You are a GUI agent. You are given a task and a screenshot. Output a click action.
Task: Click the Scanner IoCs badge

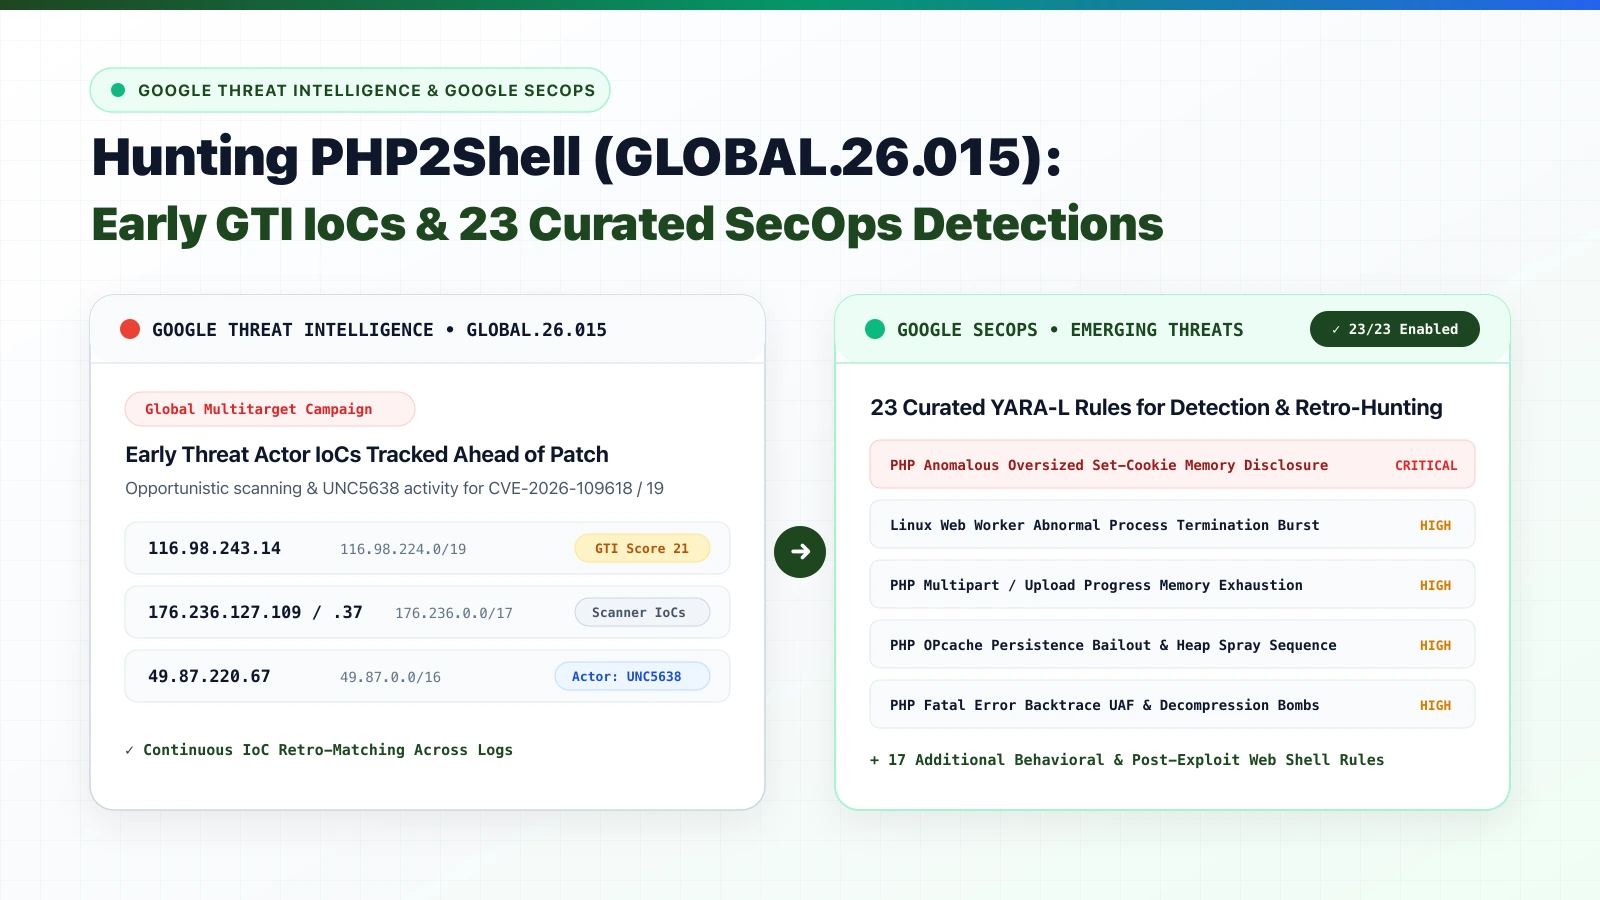coord(642,612)
